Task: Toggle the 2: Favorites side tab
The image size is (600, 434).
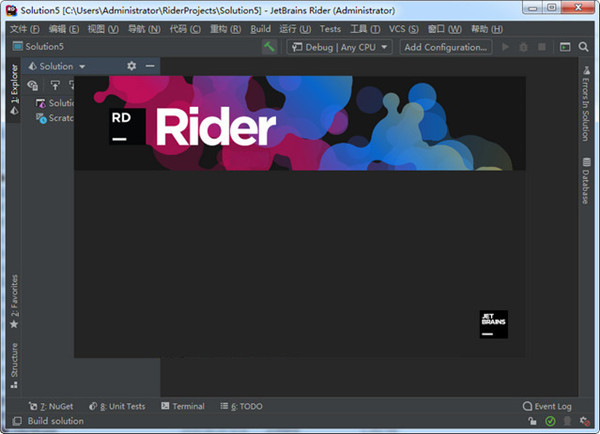Action: tap(14, 302)
